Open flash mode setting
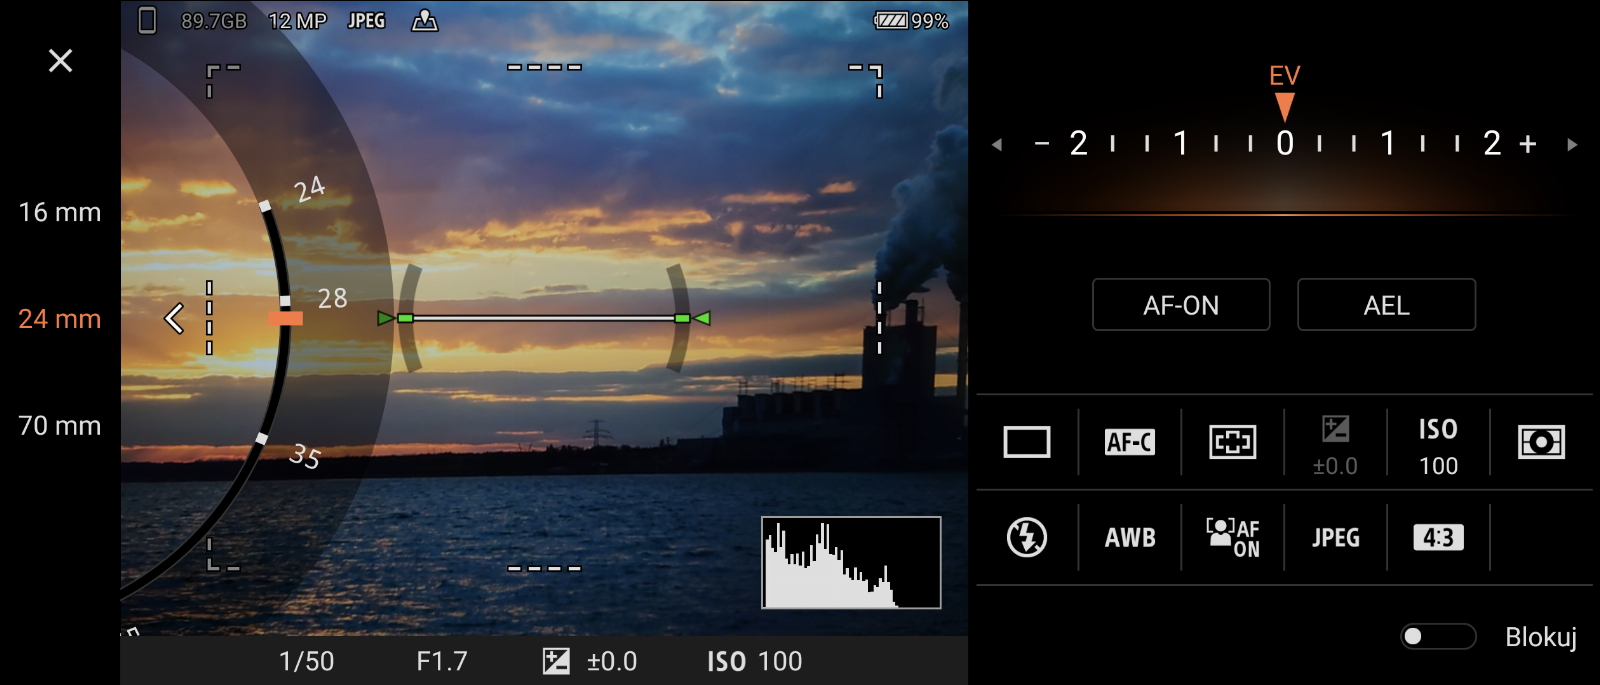This screenshot has height=685, width=1600. 1027,537
